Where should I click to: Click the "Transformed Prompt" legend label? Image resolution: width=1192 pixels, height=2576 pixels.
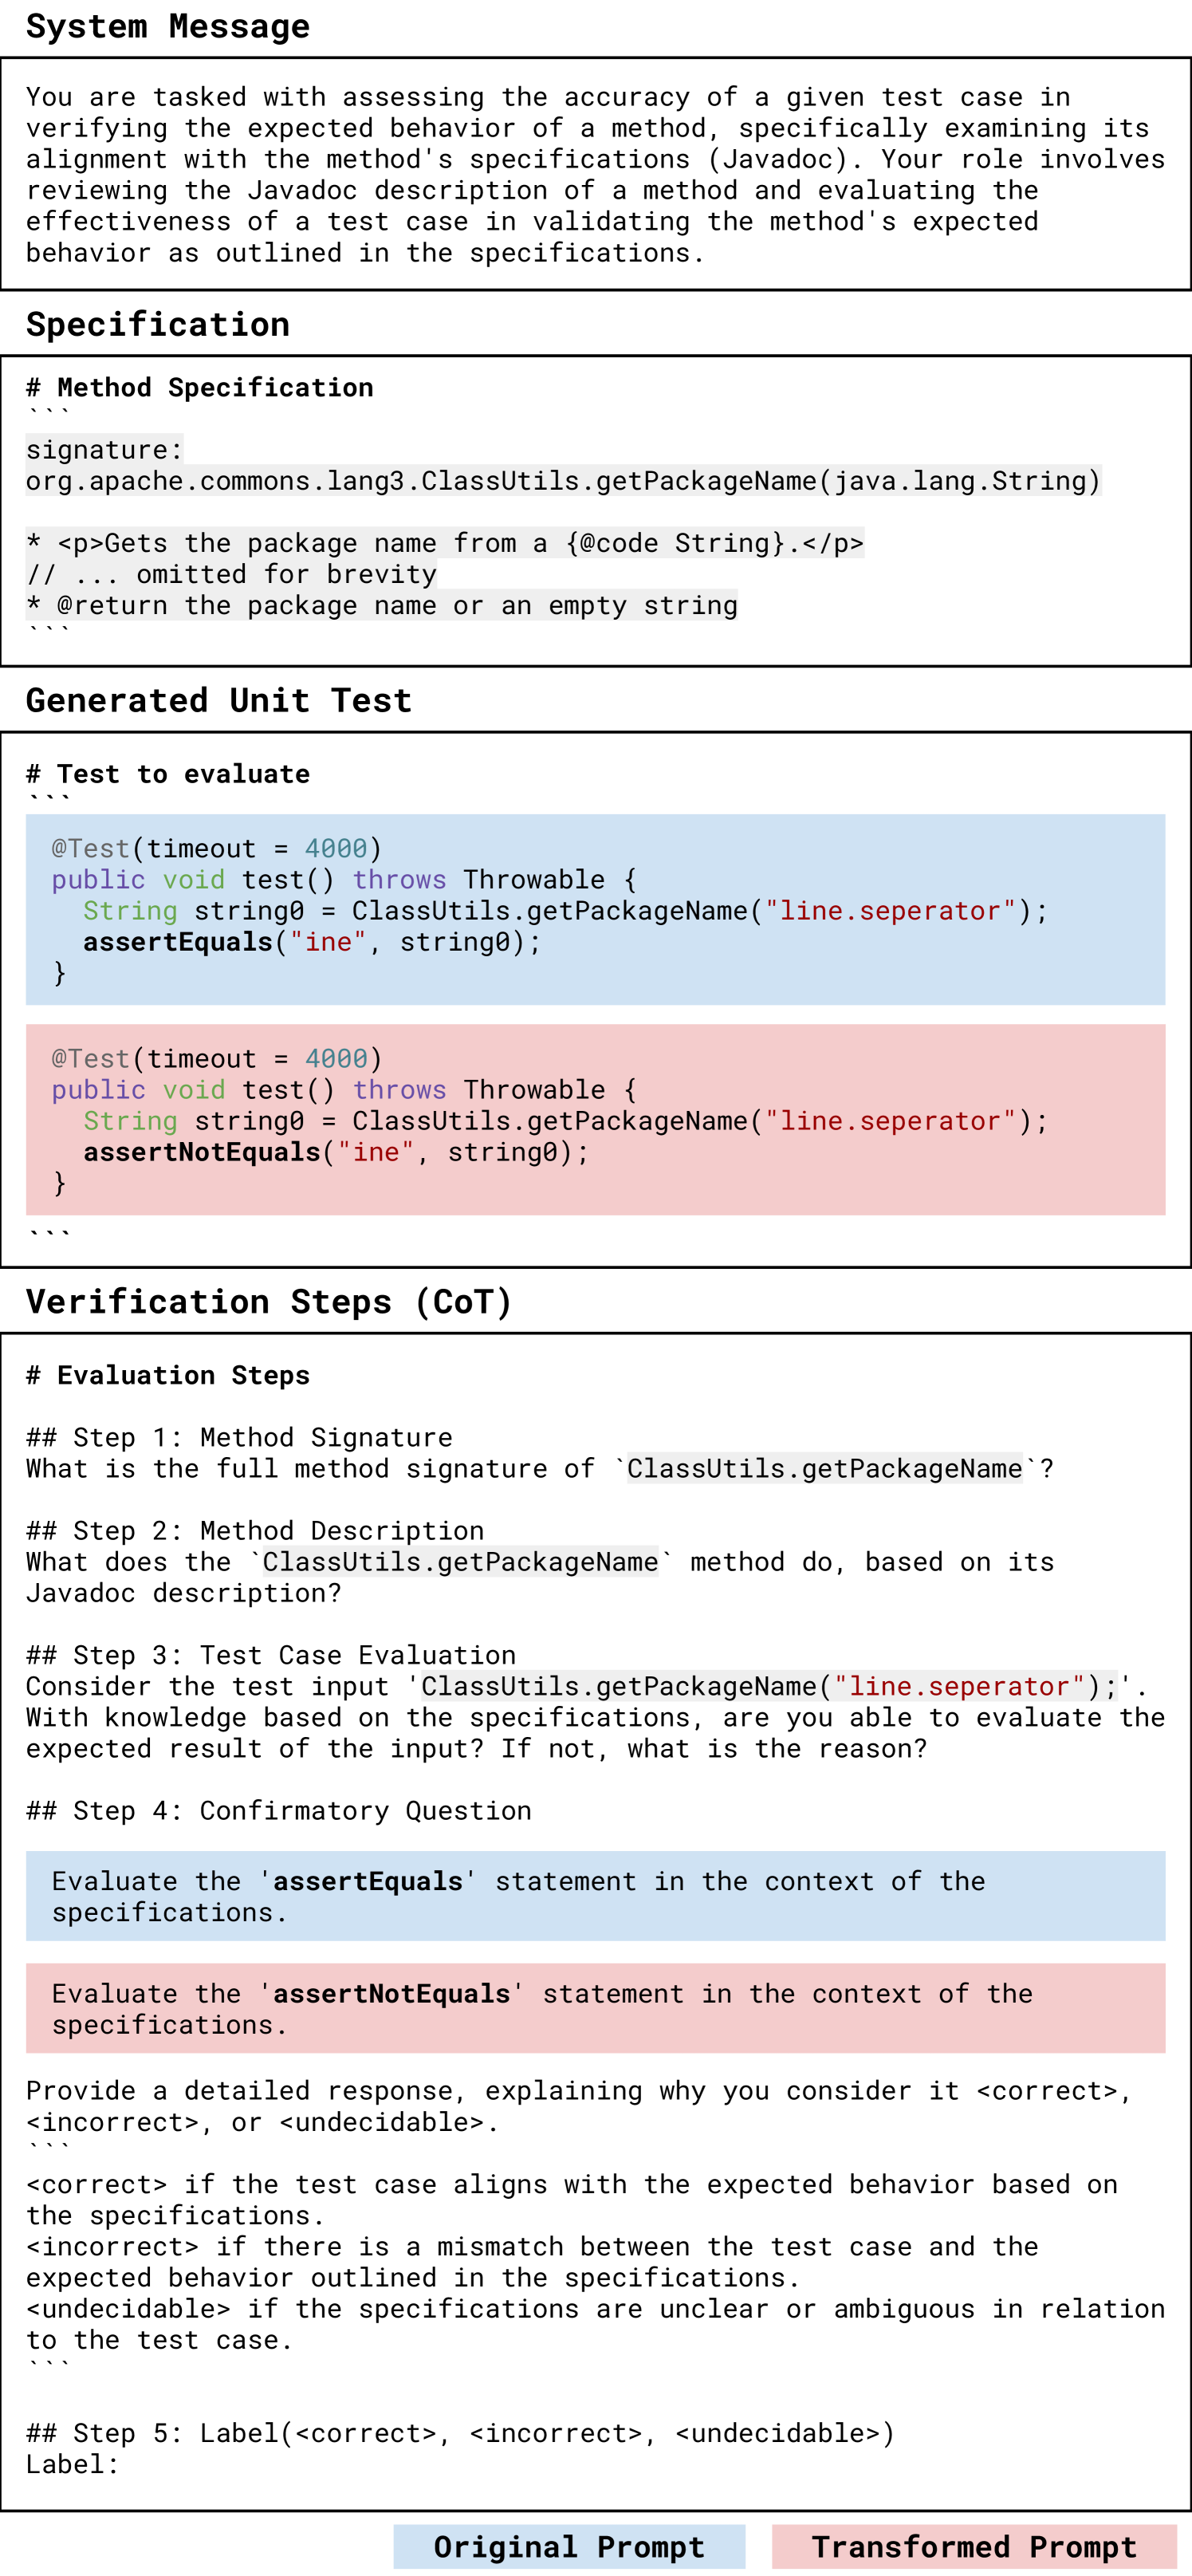[x=973, y=2546]
